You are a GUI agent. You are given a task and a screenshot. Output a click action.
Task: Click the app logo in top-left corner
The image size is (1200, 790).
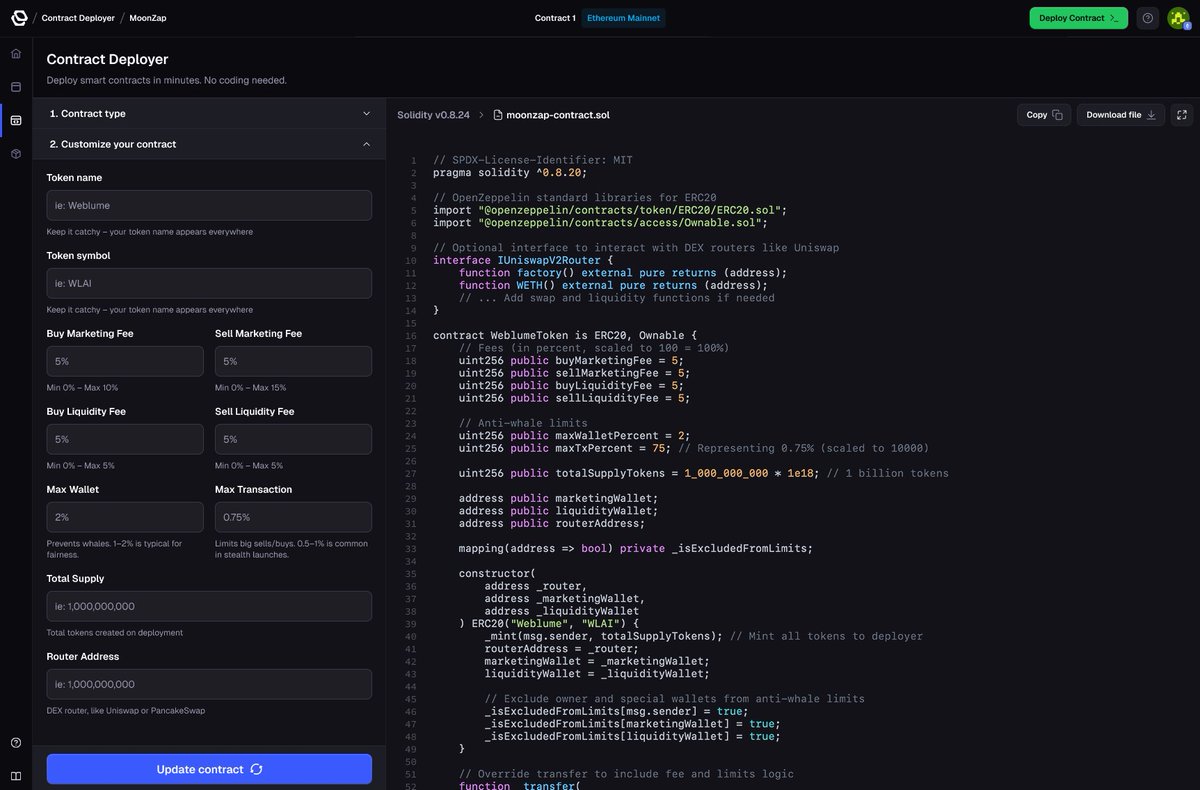(x=19, y=18)
